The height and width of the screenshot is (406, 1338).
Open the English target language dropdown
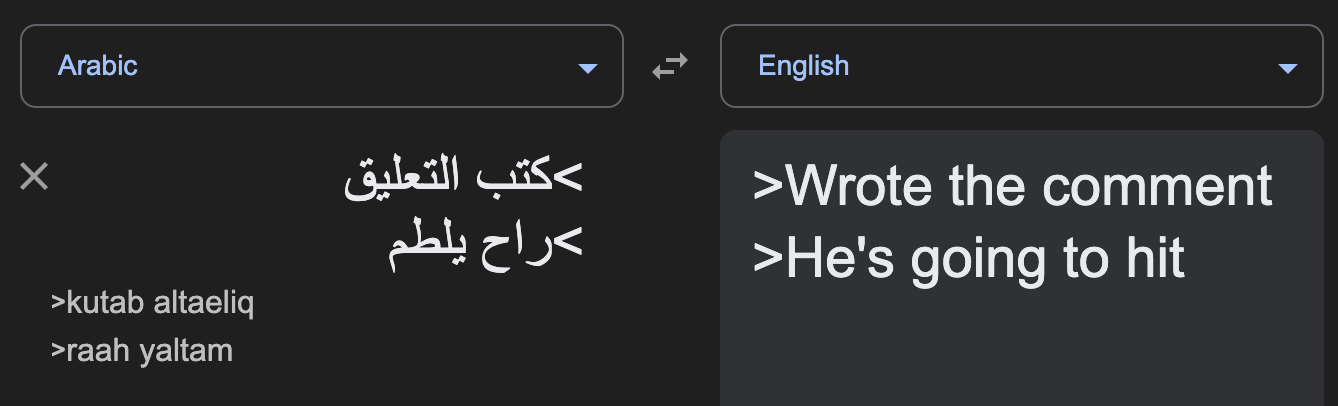[1021, 67]
